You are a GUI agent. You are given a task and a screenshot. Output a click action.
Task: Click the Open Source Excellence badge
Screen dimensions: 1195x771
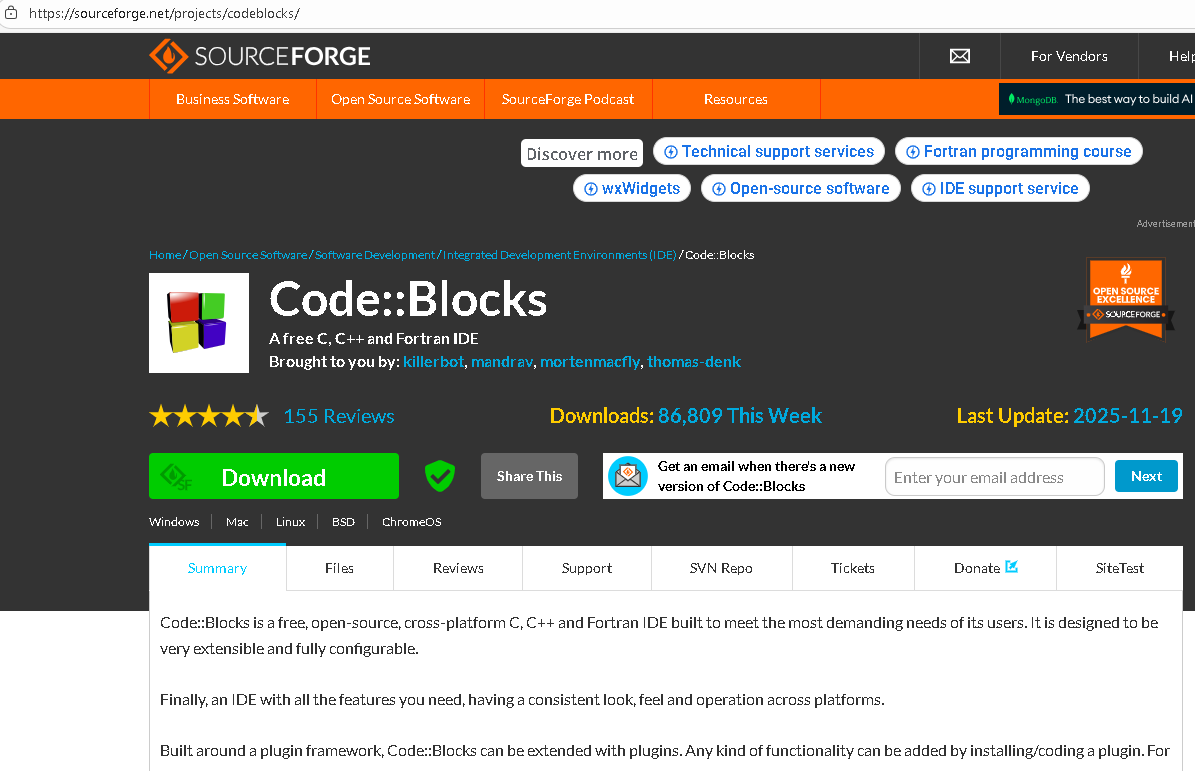coord(1125,299)
